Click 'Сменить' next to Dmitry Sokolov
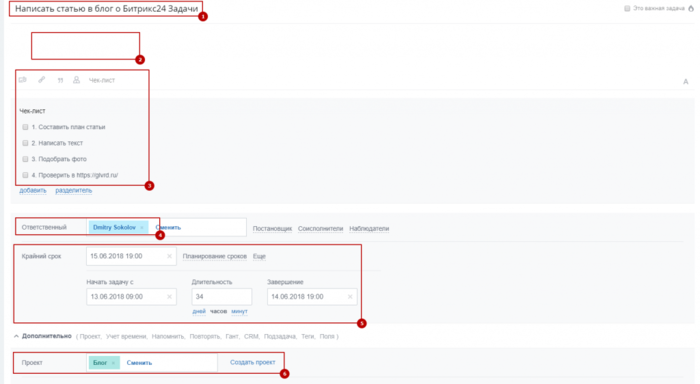700x384 pixels. click(x=168, y=228)
